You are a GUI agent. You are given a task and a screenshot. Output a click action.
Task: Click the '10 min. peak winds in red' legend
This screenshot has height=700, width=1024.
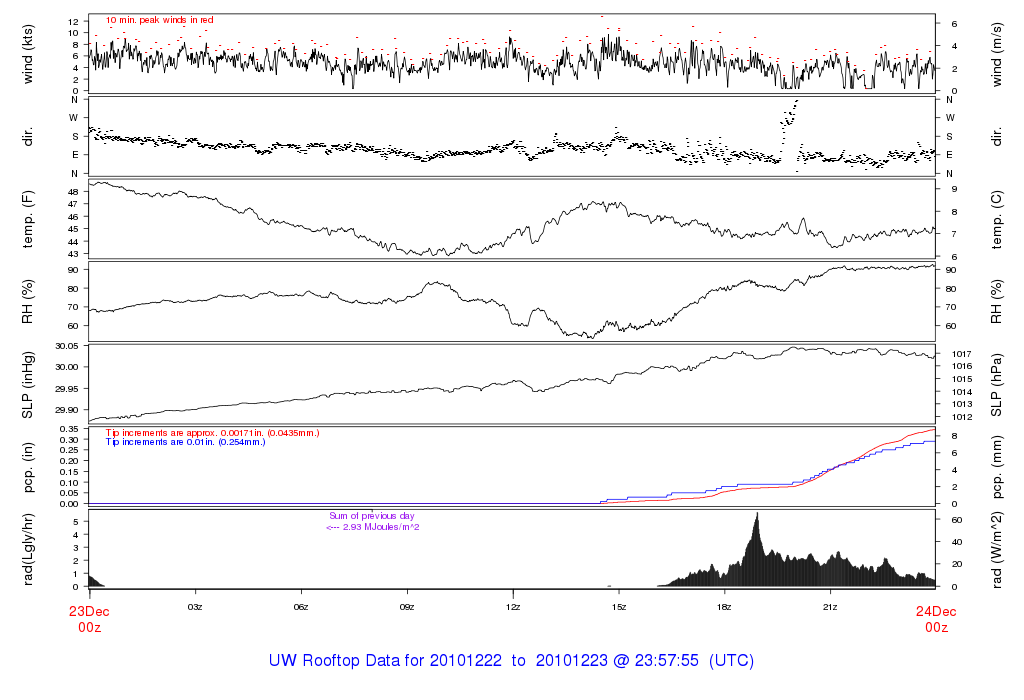click(x=159, y=19)
